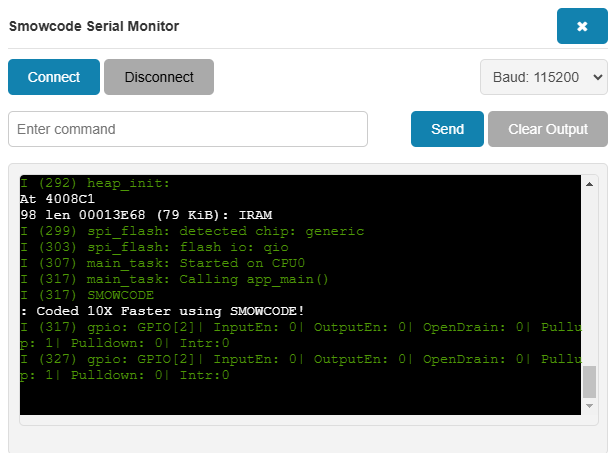Click the 'heap_init:' log line

pos(95,183)
